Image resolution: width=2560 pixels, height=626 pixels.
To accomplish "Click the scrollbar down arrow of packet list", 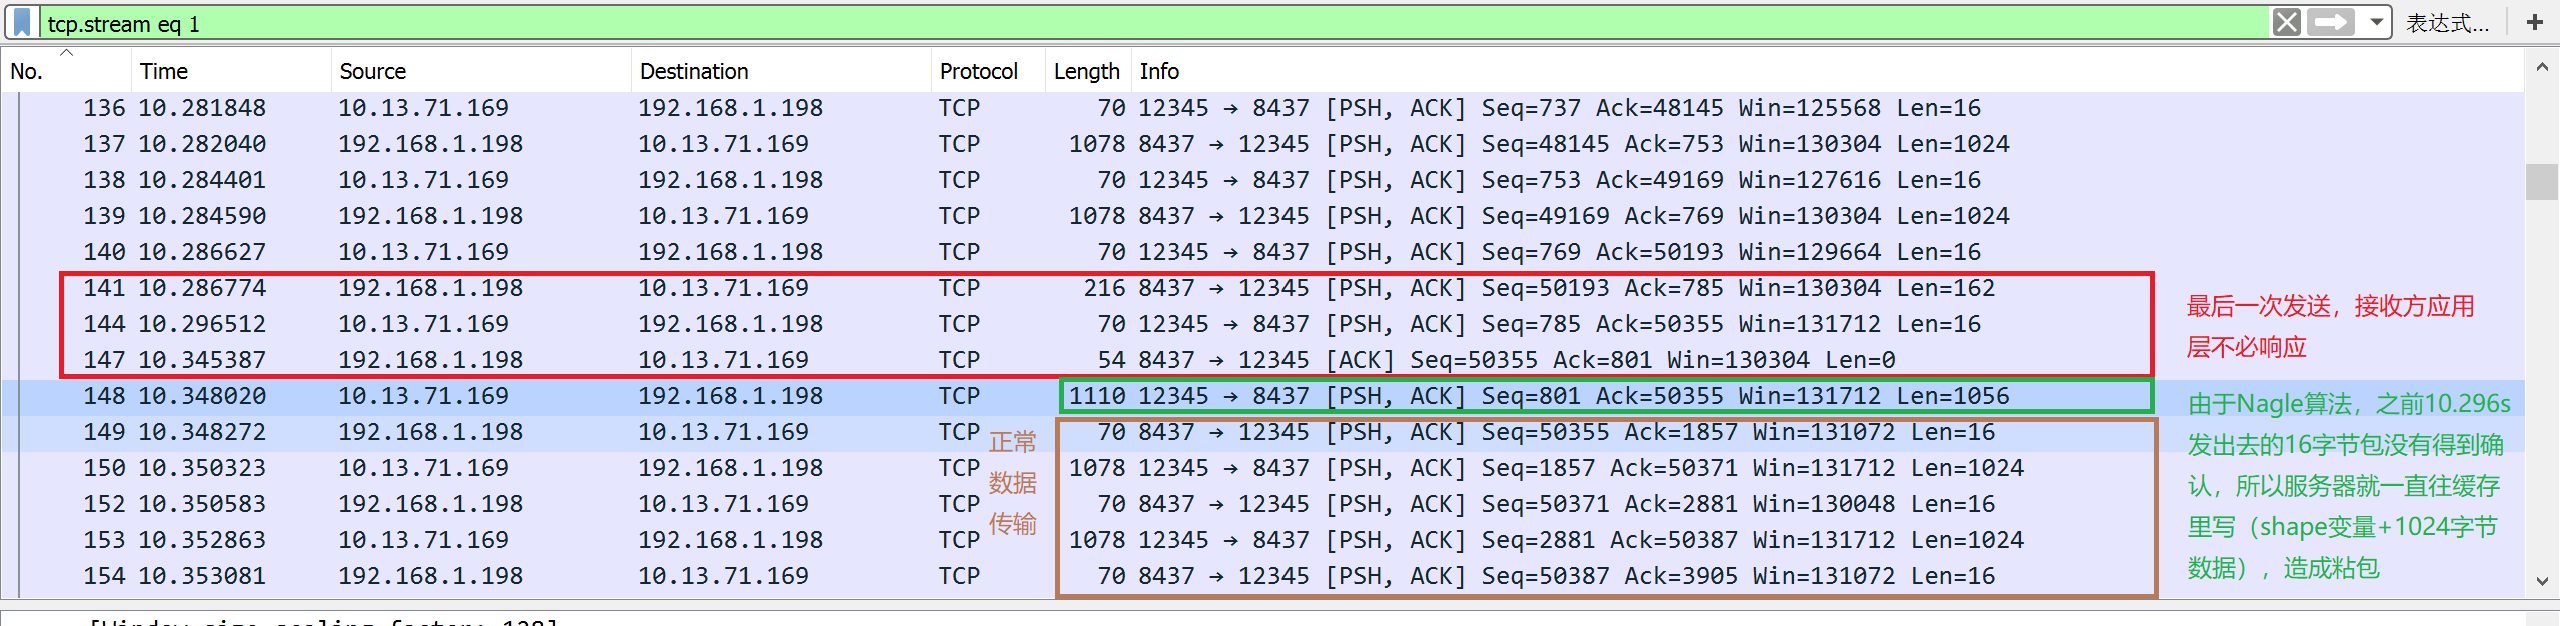I will pyautogui.click(x=2542, y=581).
